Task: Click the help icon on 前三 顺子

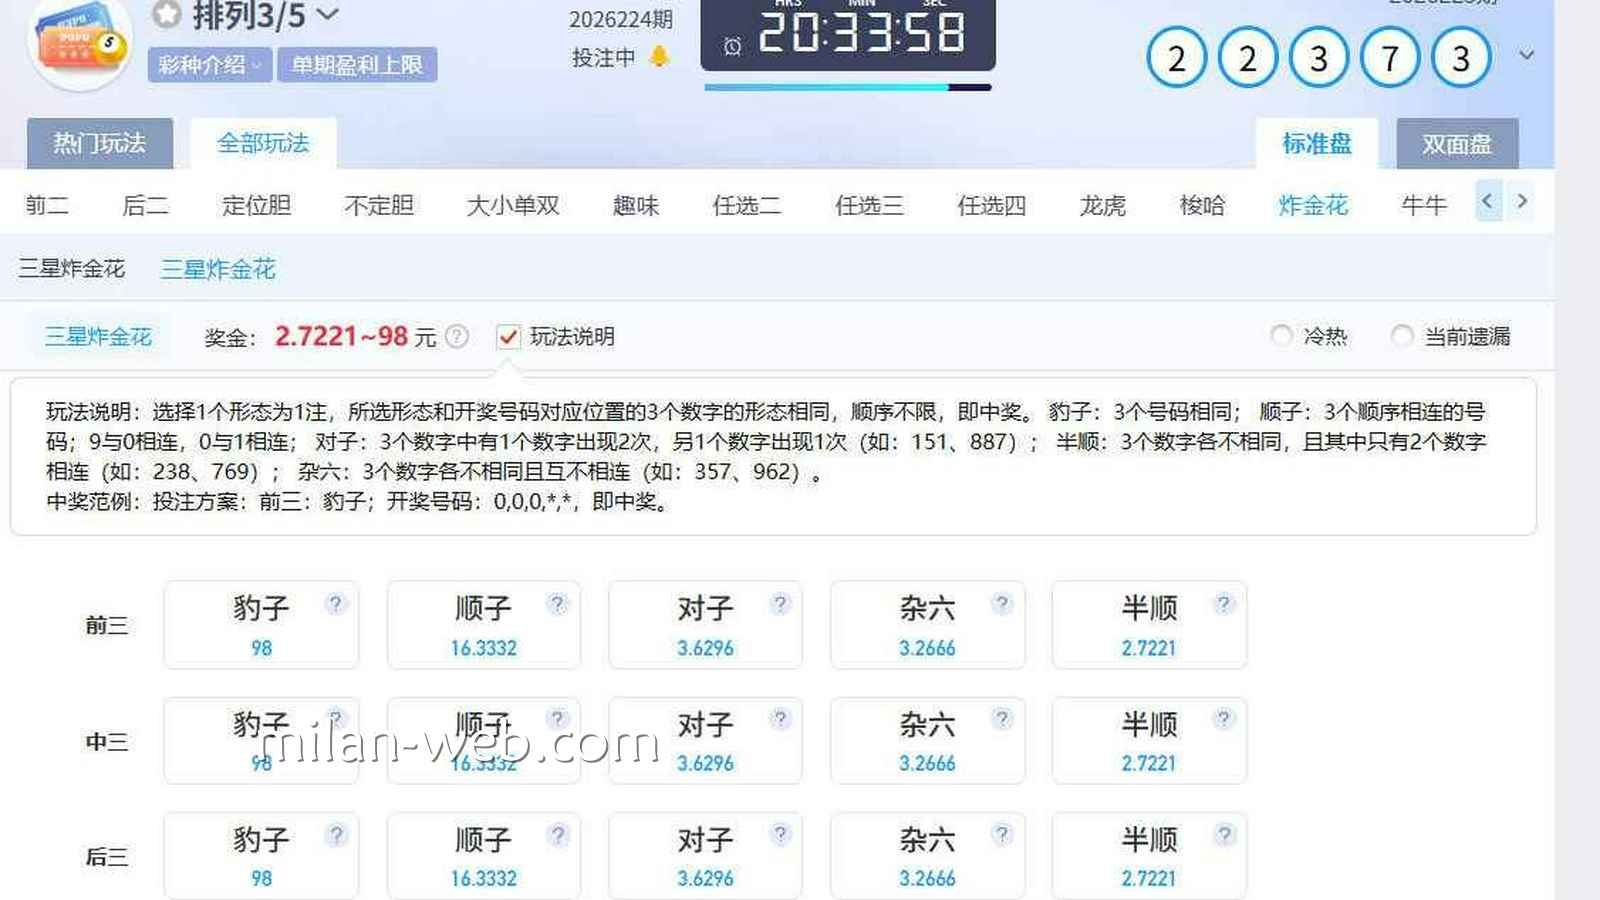Action: (558, 603)
